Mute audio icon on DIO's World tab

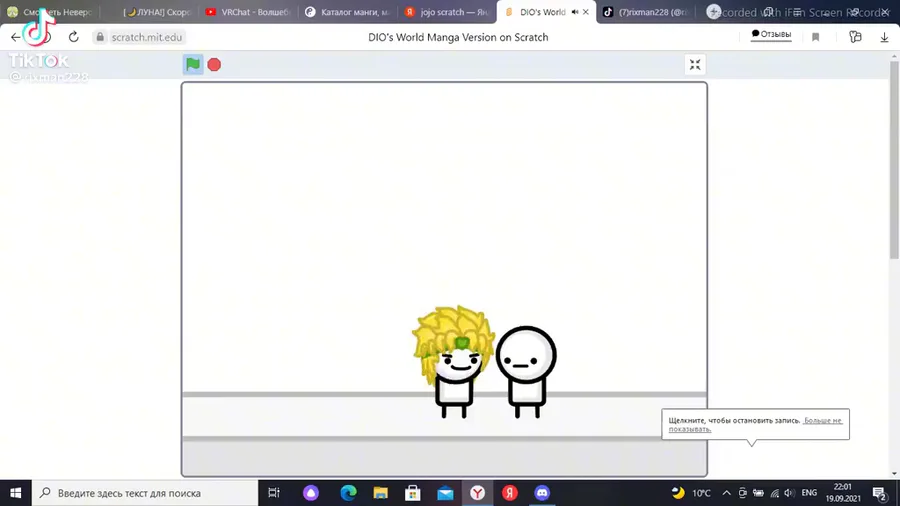[x=575, y=12]
